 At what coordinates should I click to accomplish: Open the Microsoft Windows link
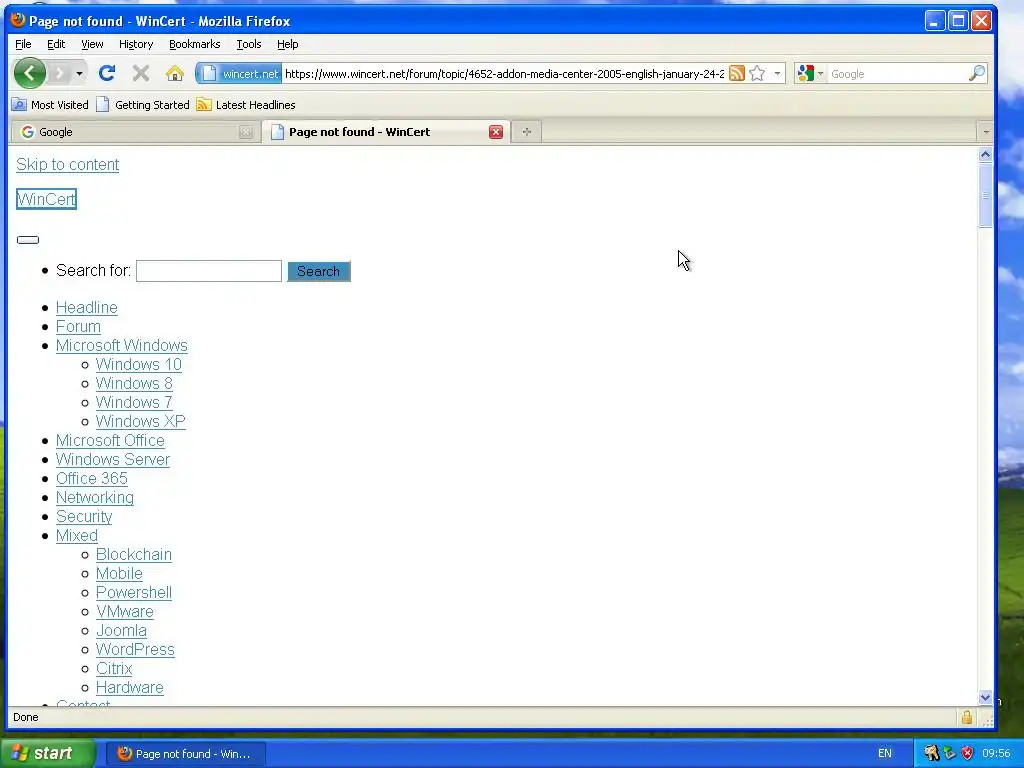pos(121,345)
